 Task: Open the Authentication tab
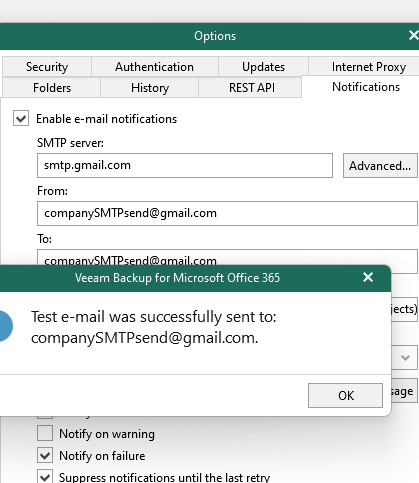155,67
